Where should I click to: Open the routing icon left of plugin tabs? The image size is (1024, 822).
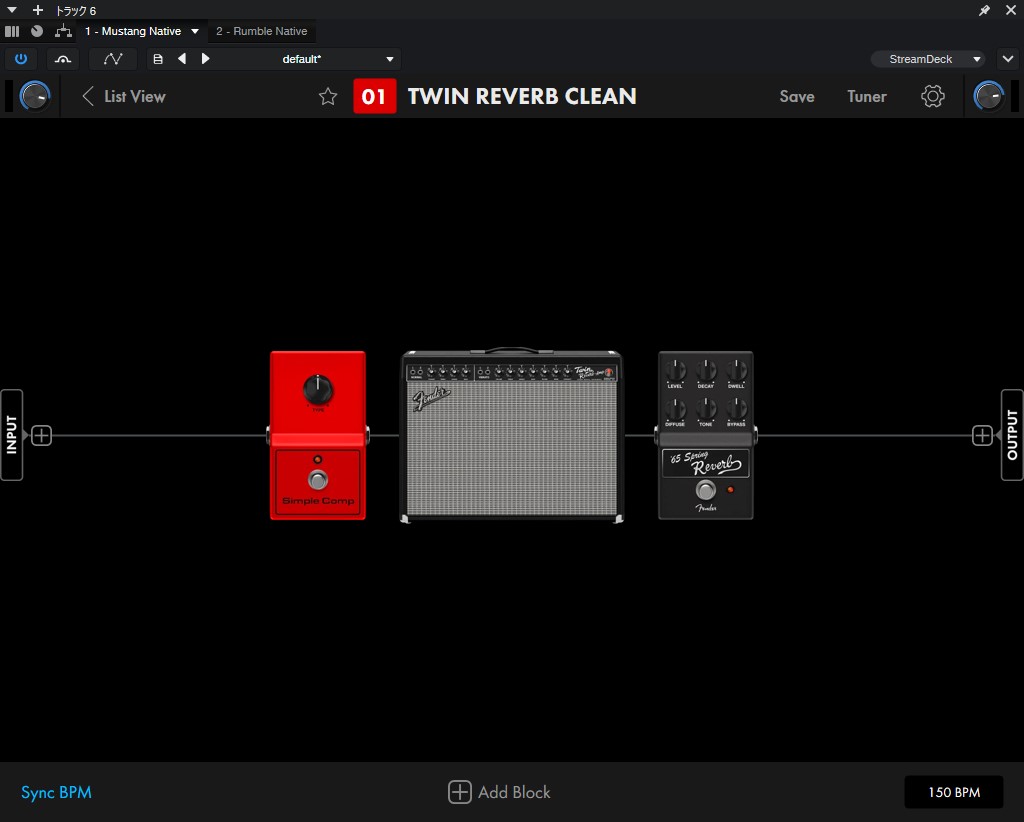[63, 31]
